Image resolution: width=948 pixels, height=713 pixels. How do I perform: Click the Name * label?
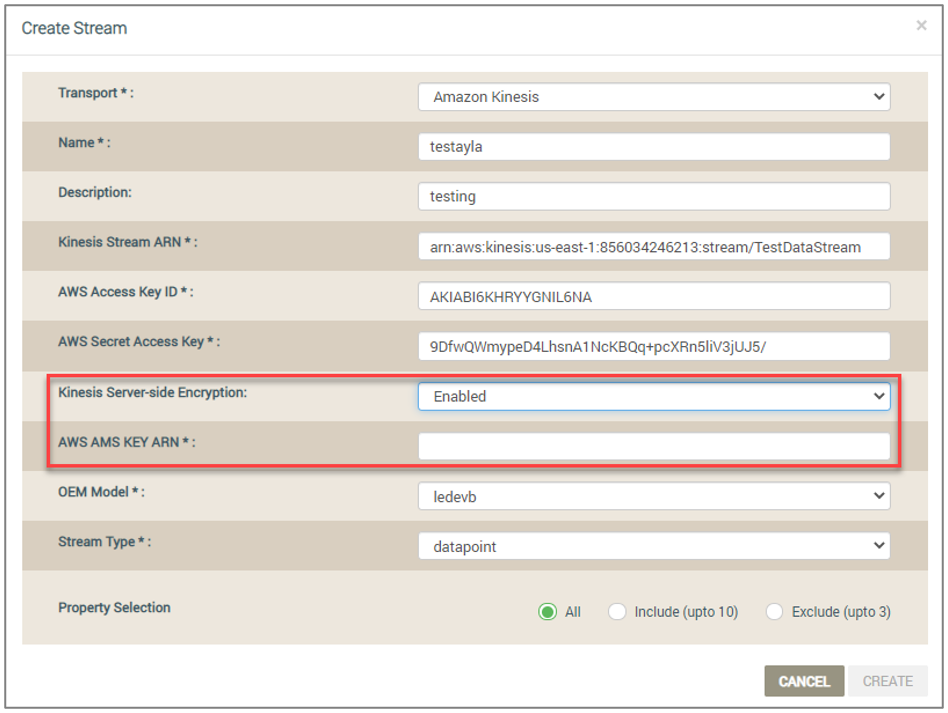[84, 143]
